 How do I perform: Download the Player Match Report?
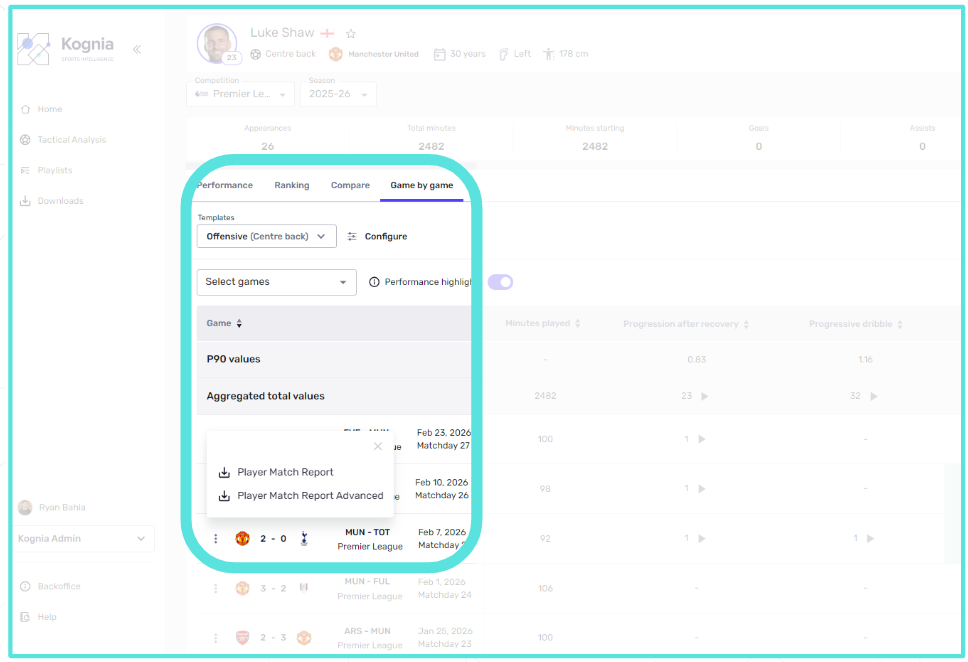pyautogui.click(x=276, y=472)
